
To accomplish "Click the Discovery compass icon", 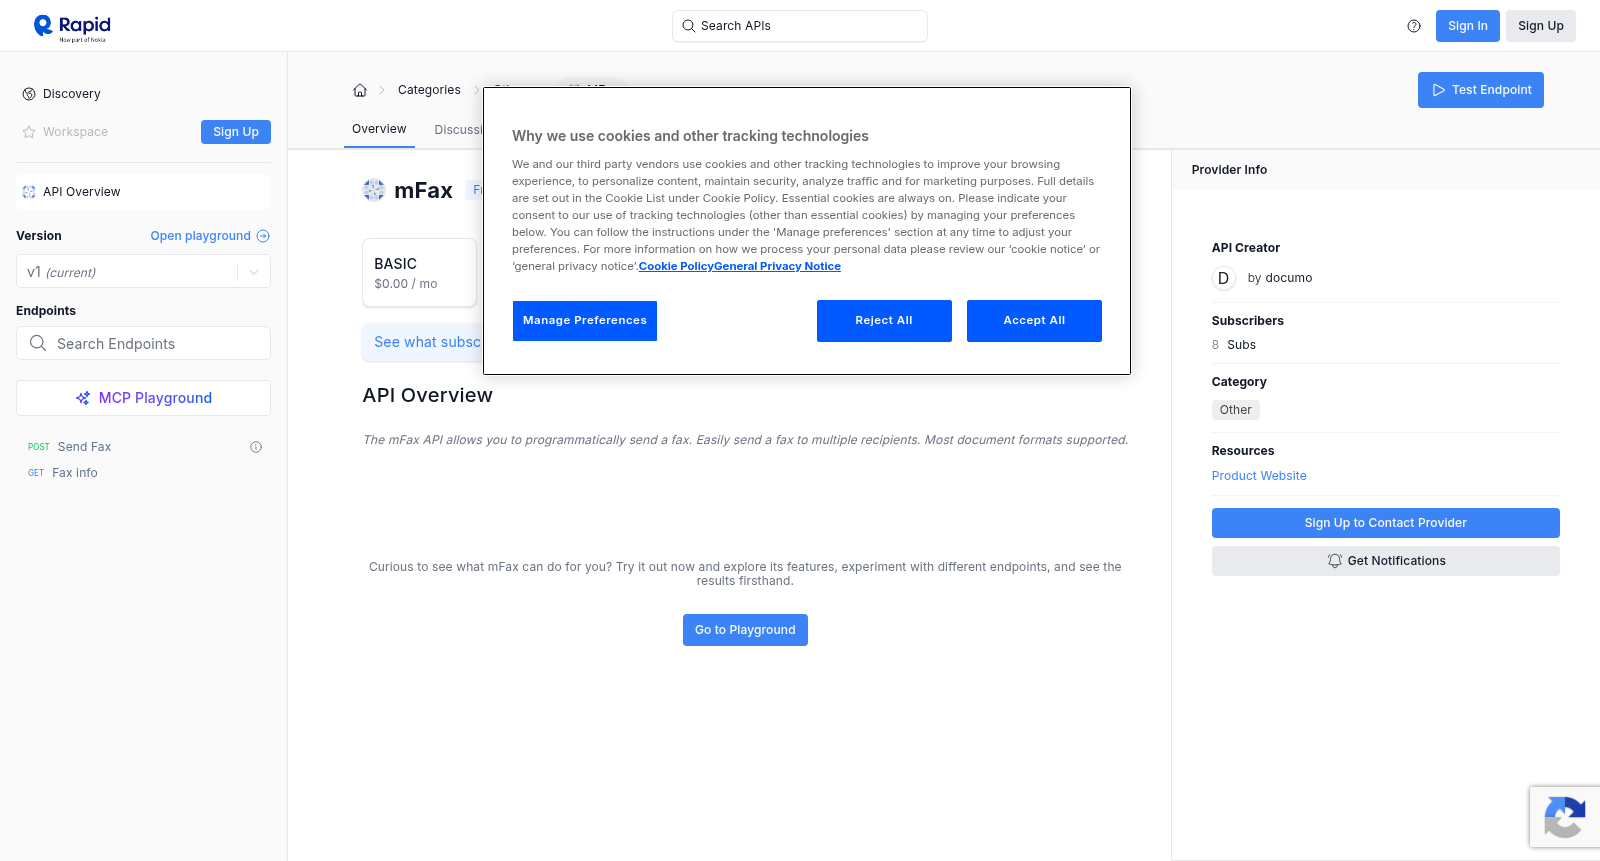I will pyautogui.click(x=29, y=94).
